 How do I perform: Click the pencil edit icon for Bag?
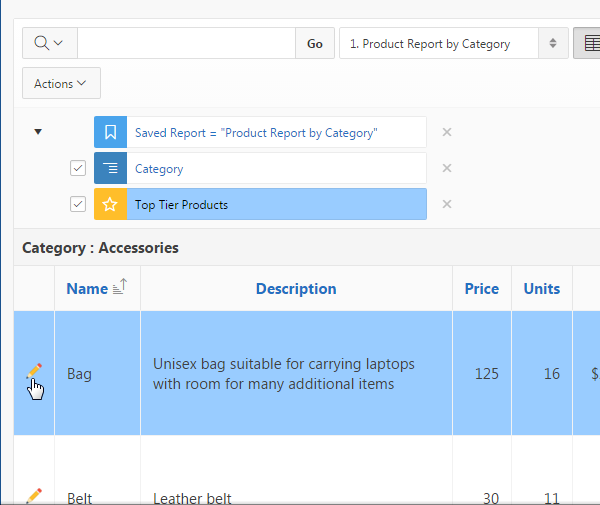point(34,371)
